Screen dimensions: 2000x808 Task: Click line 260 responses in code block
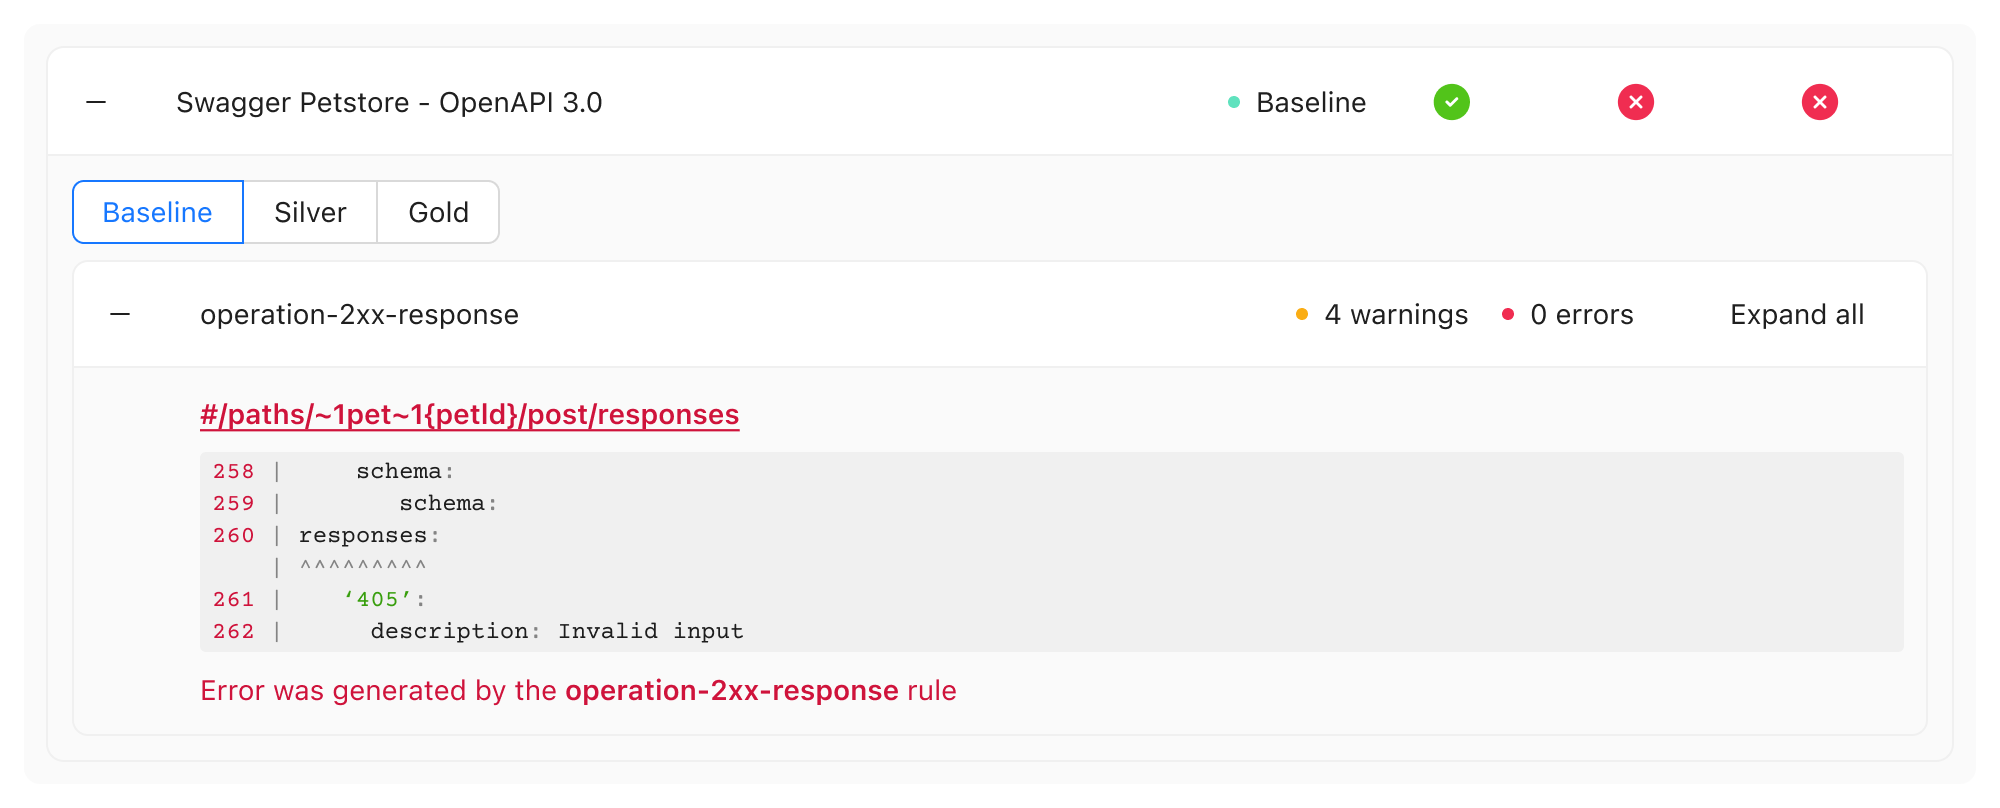(368, 536)
